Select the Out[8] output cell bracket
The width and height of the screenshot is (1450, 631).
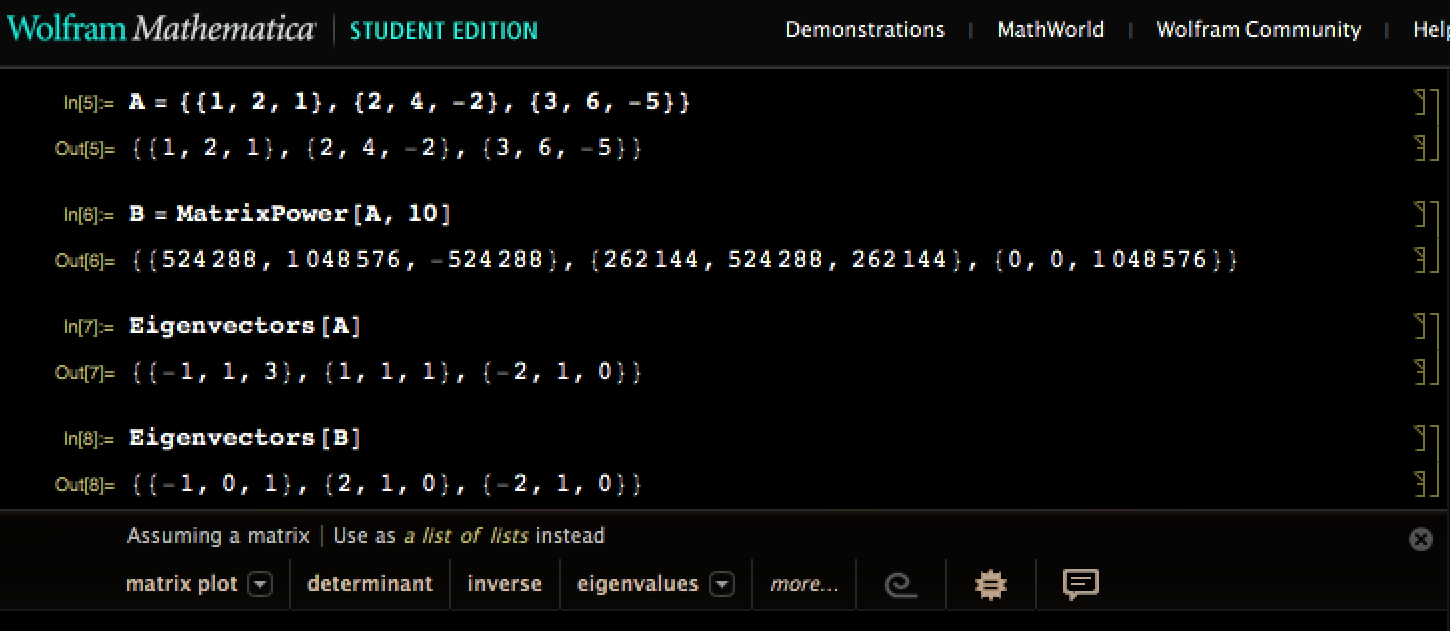pos(1419,484)
